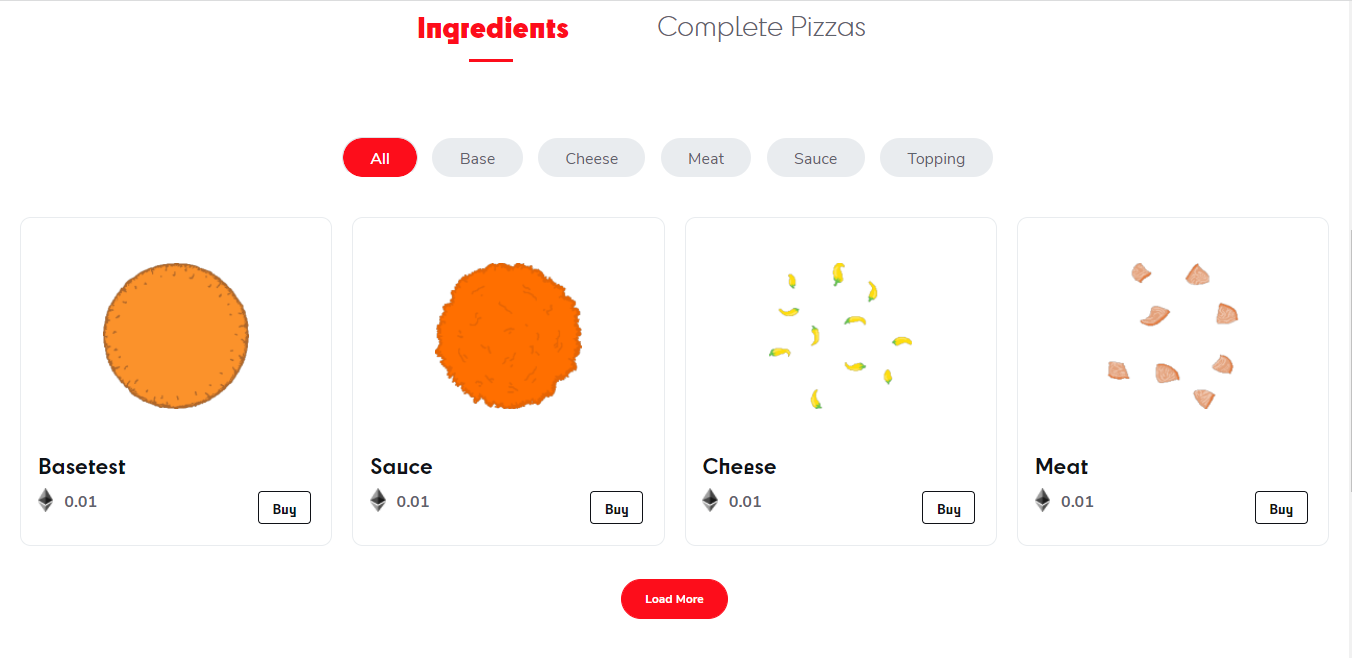Screen dimensions: 1352x658
Task: Select the Ingredients tab
Action: point(492,29)
